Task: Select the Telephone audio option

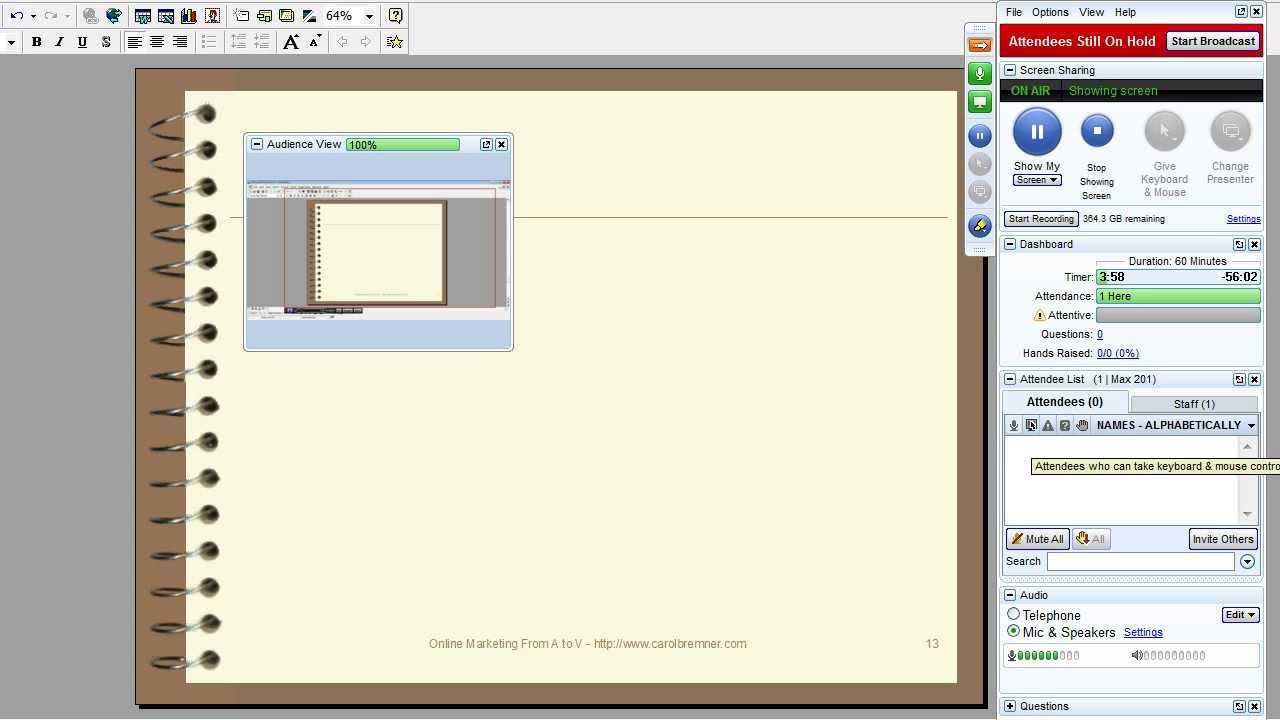Action: 1013,615
